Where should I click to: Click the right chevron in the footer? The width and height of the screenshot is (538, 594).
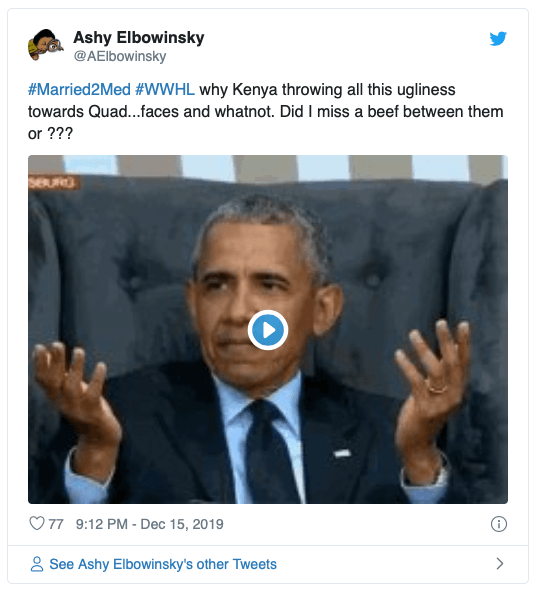click(500, 564)
